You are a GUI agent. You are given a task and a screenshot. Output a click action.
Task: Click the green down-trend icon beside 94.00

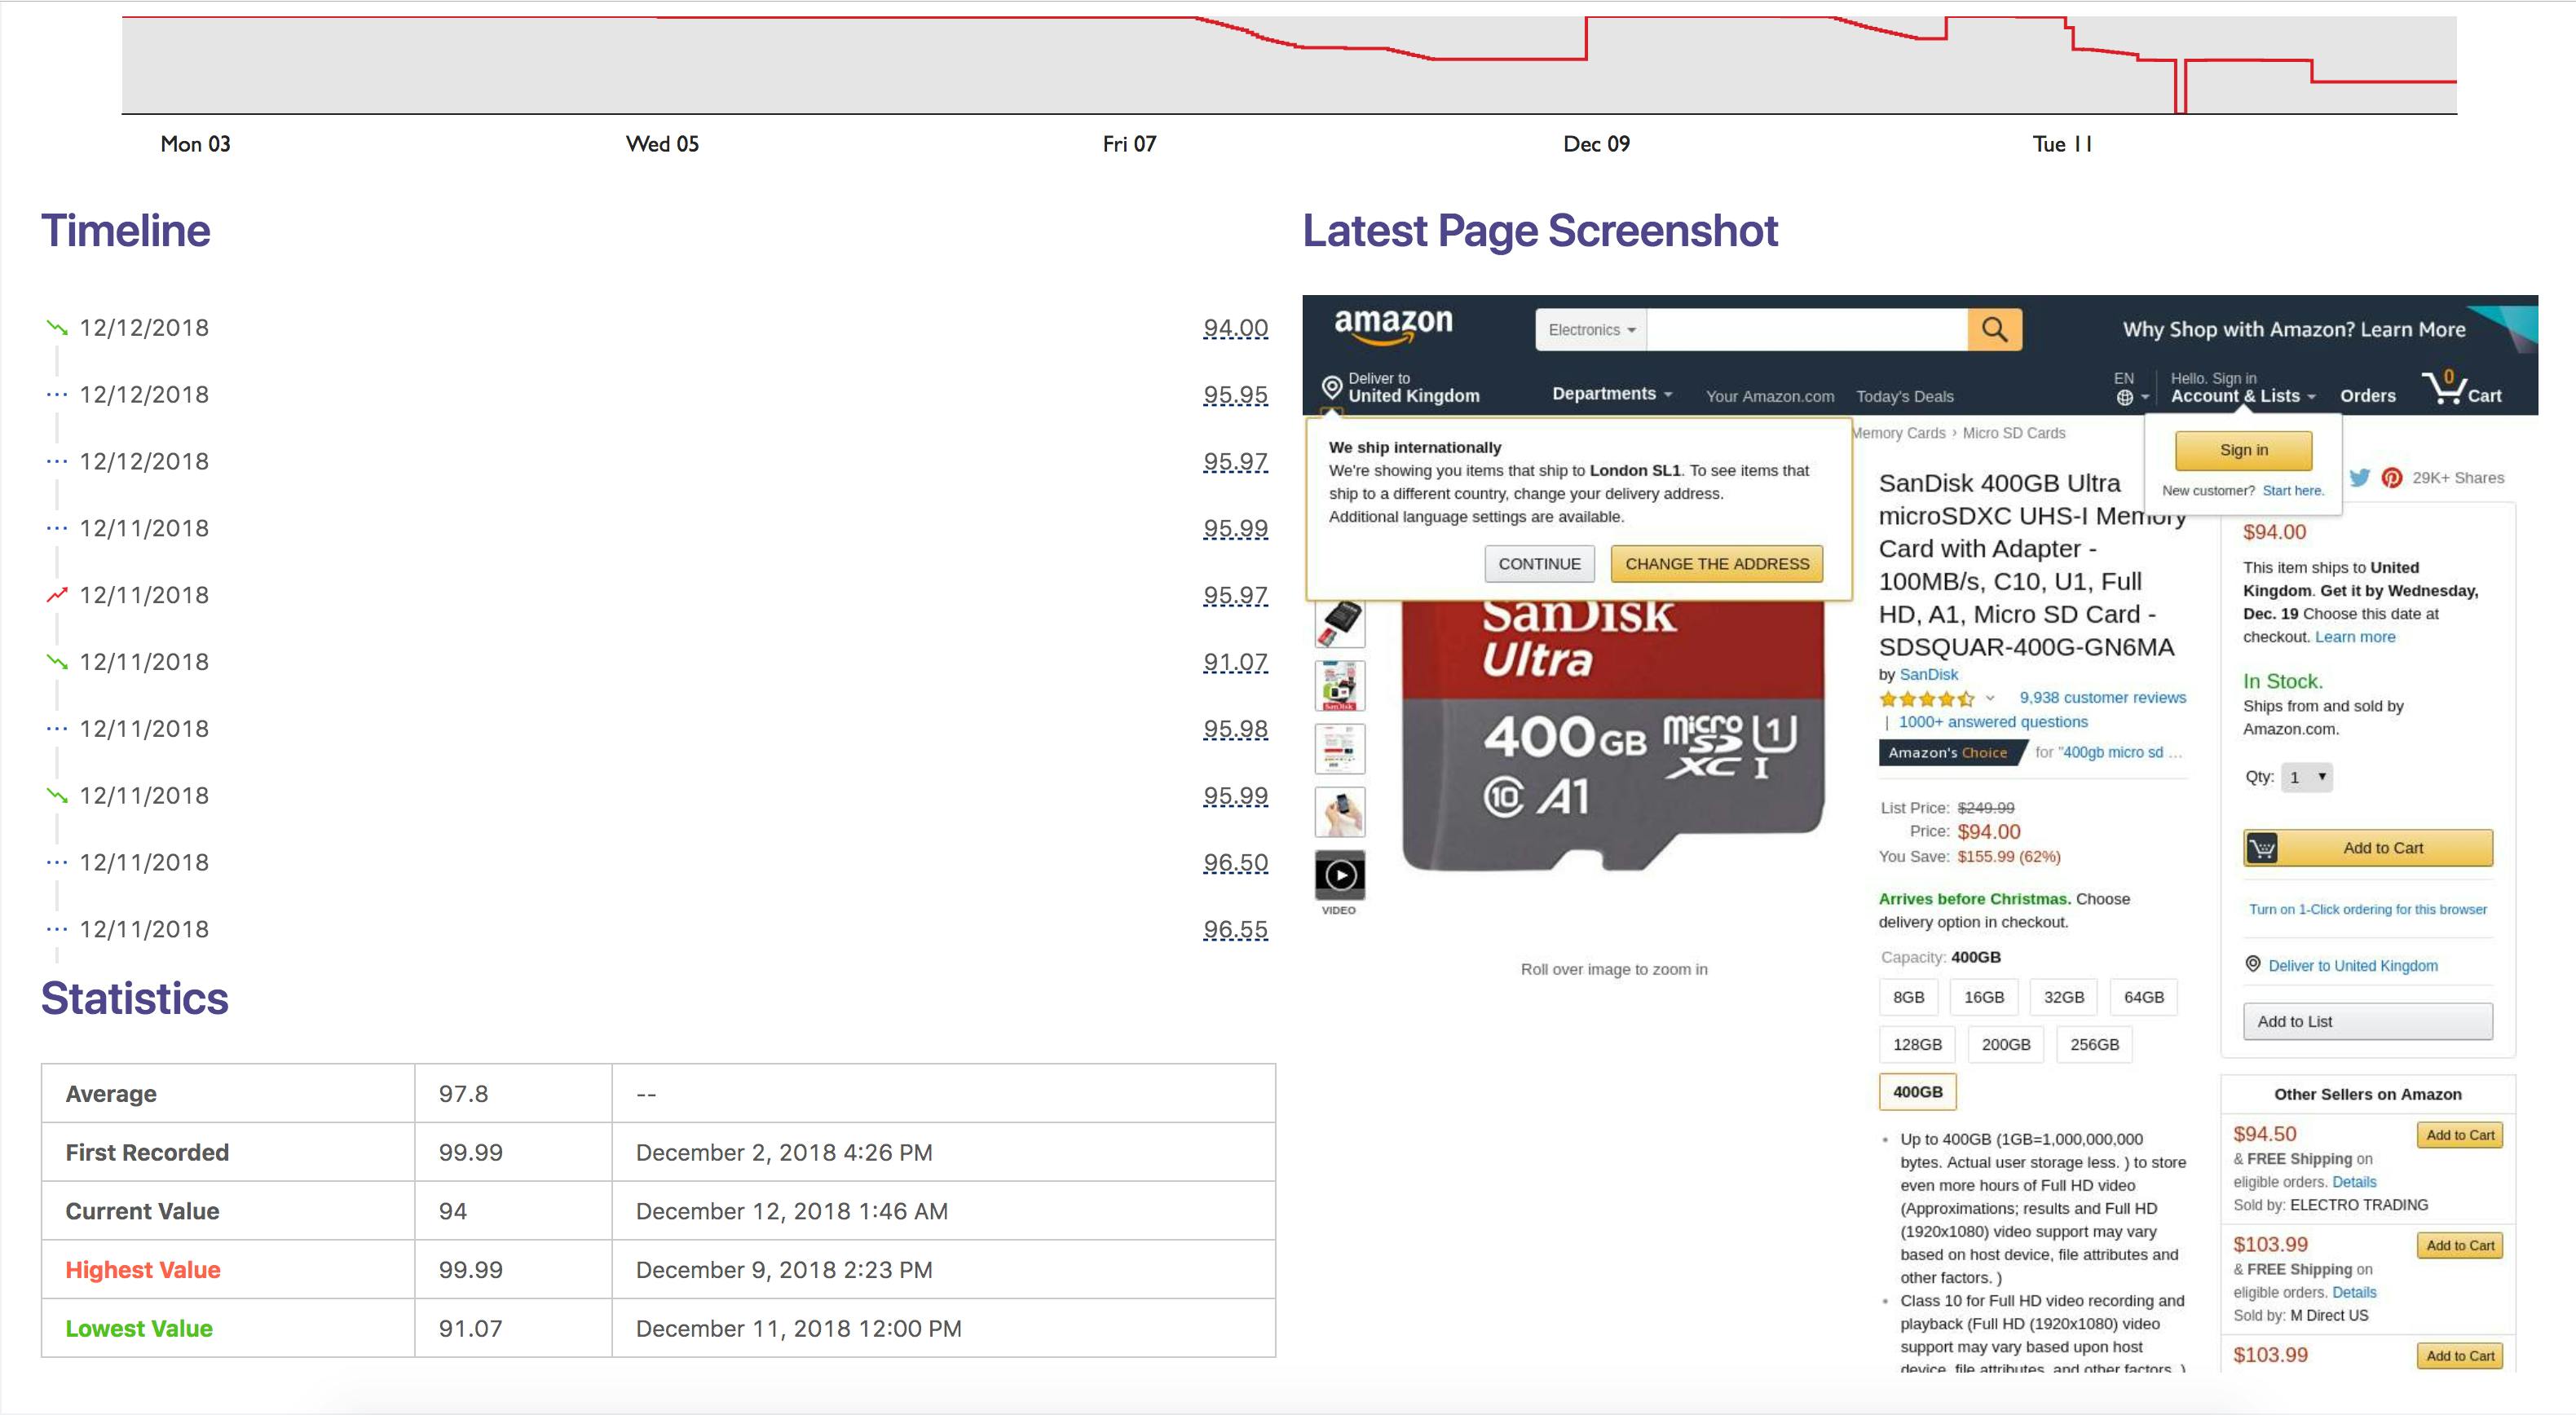pyautogui.click(x=57, y=328)
